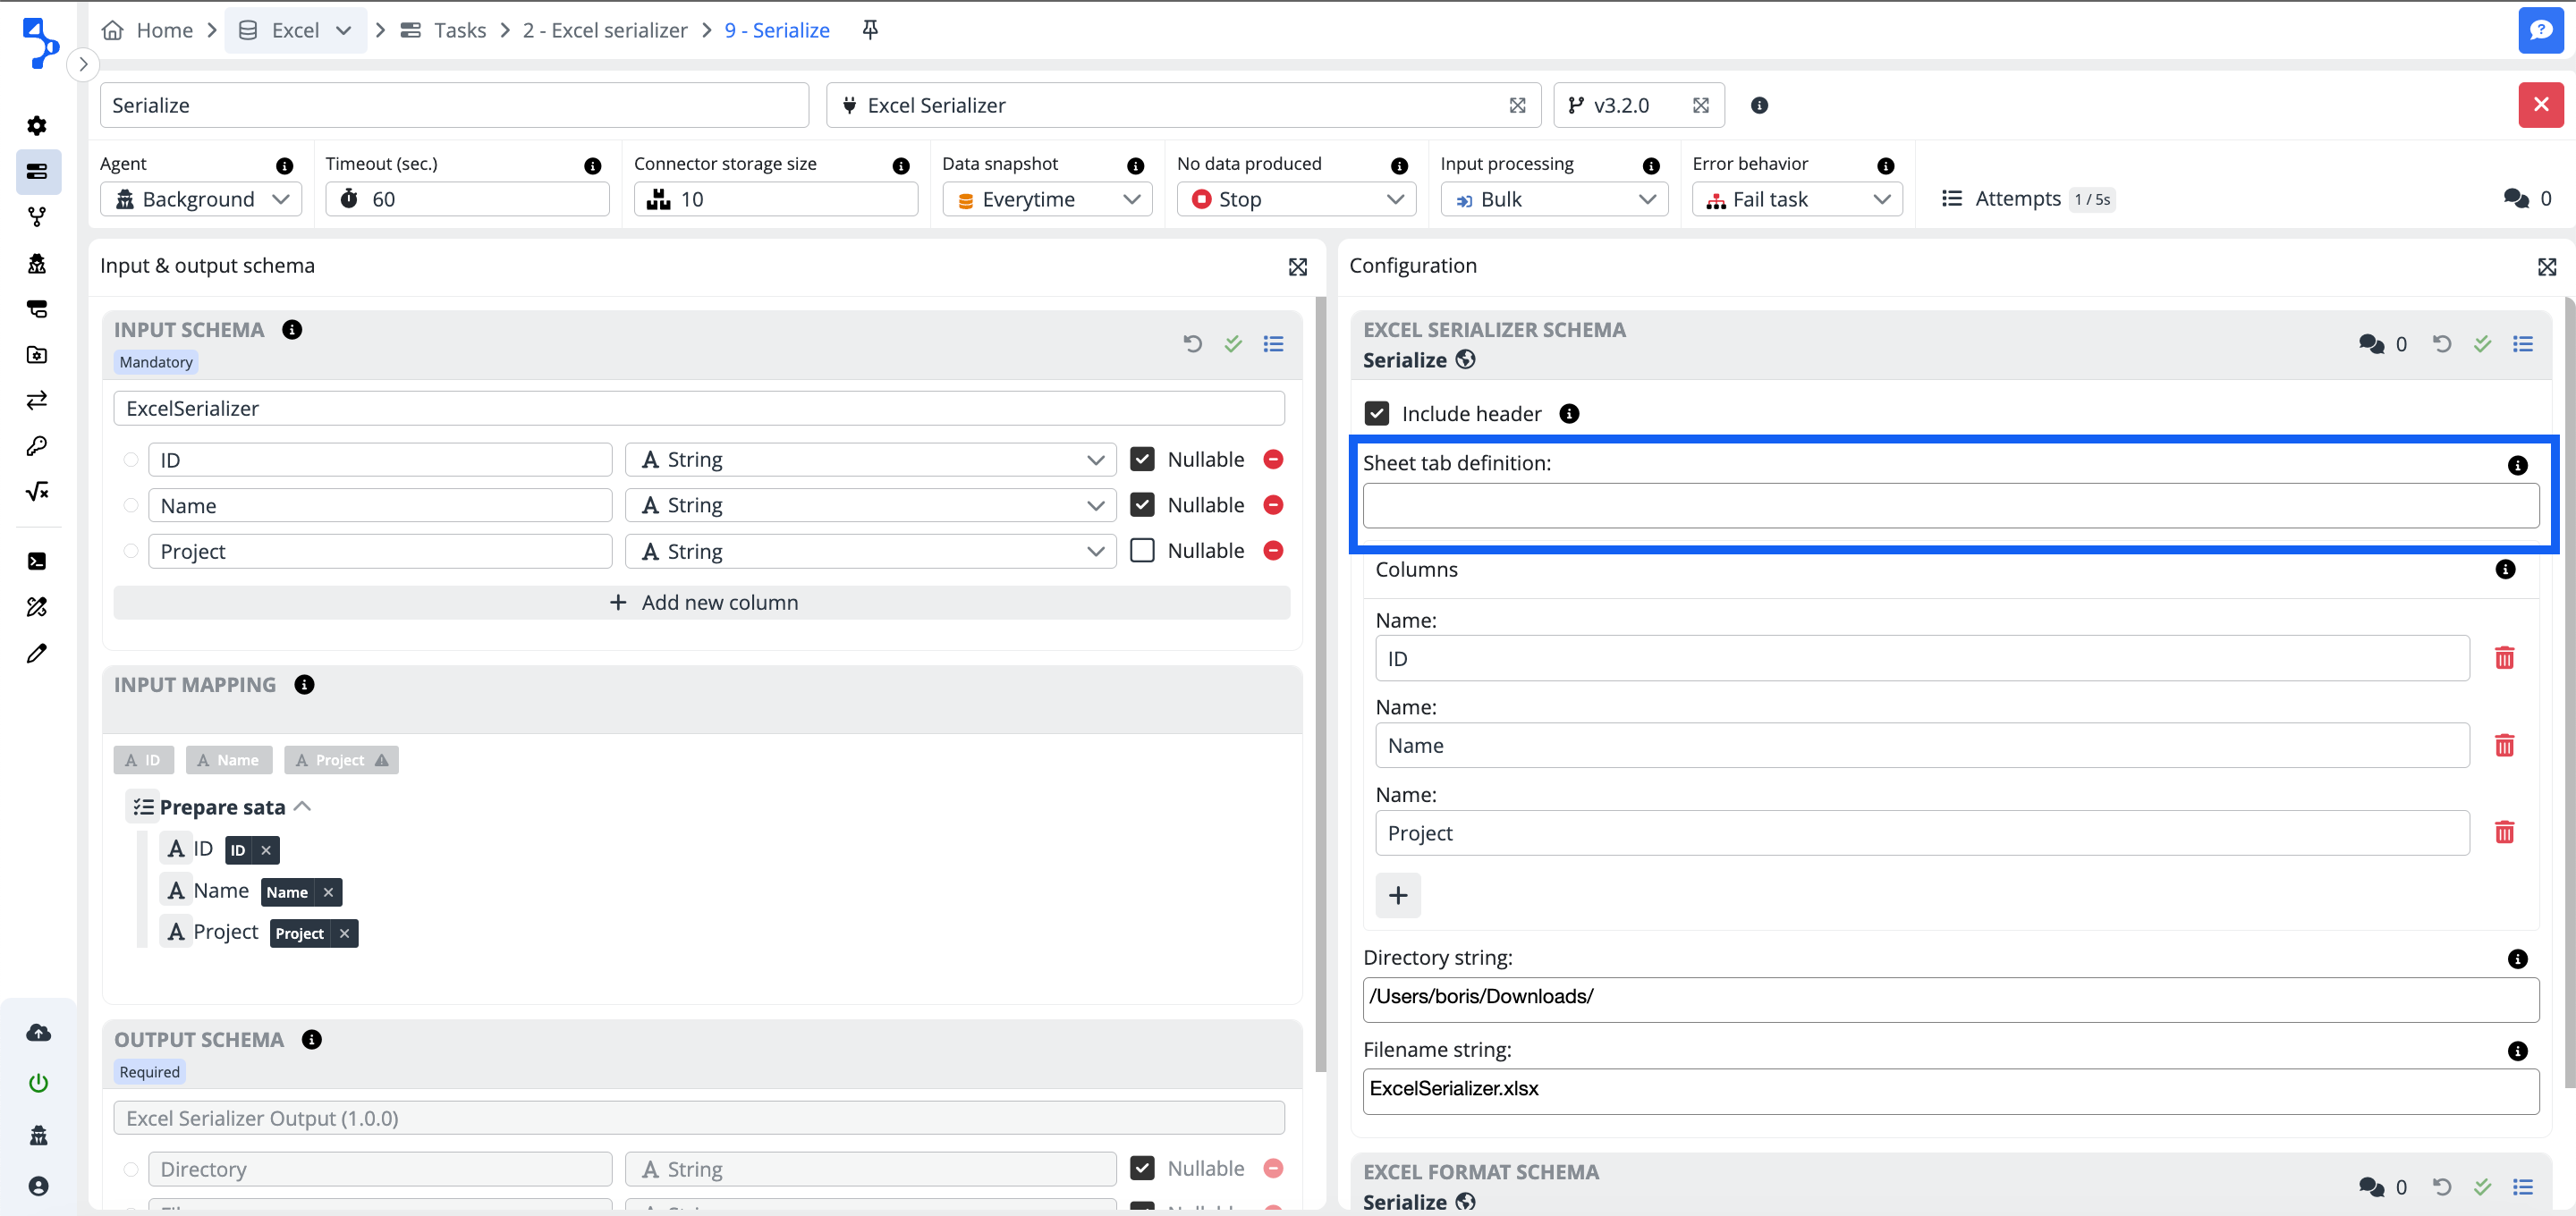Click the Sheet tab definition input field
2576x1216 pixels.
1949,506
